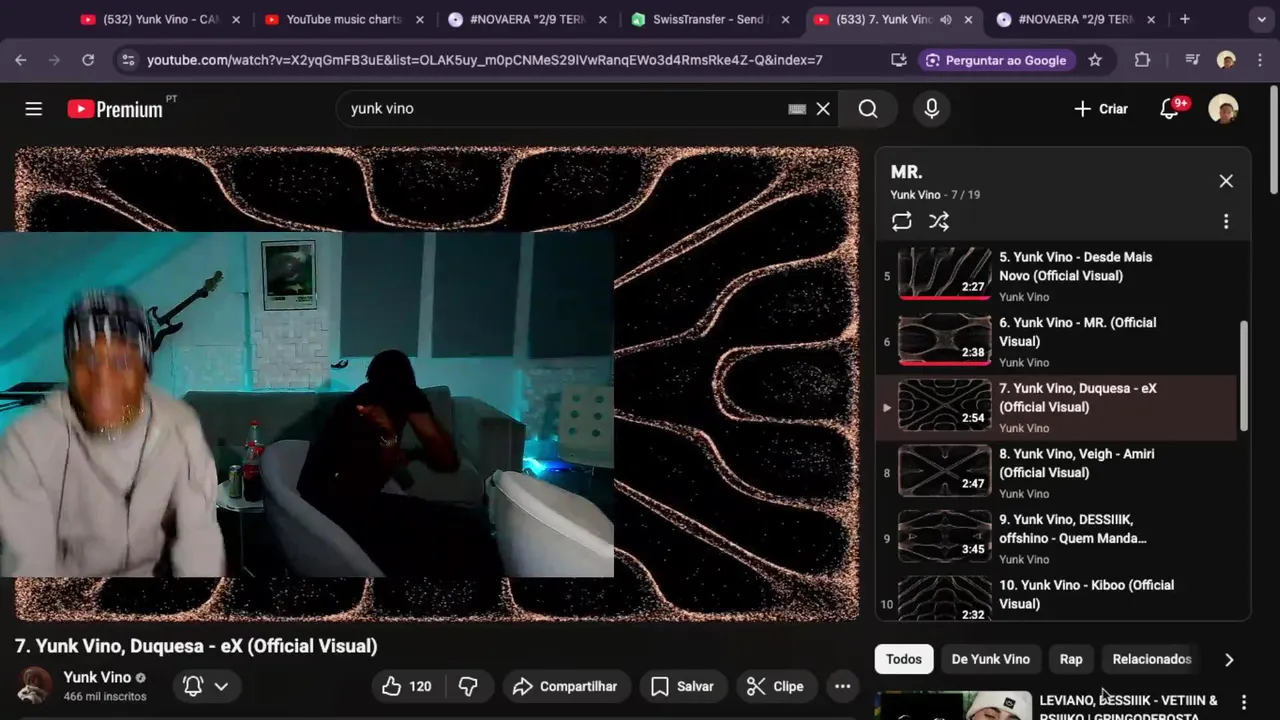1280x720 pixels.
Task: Open Chrome profile avatar in toolbar
Action: coord(1226,60)
